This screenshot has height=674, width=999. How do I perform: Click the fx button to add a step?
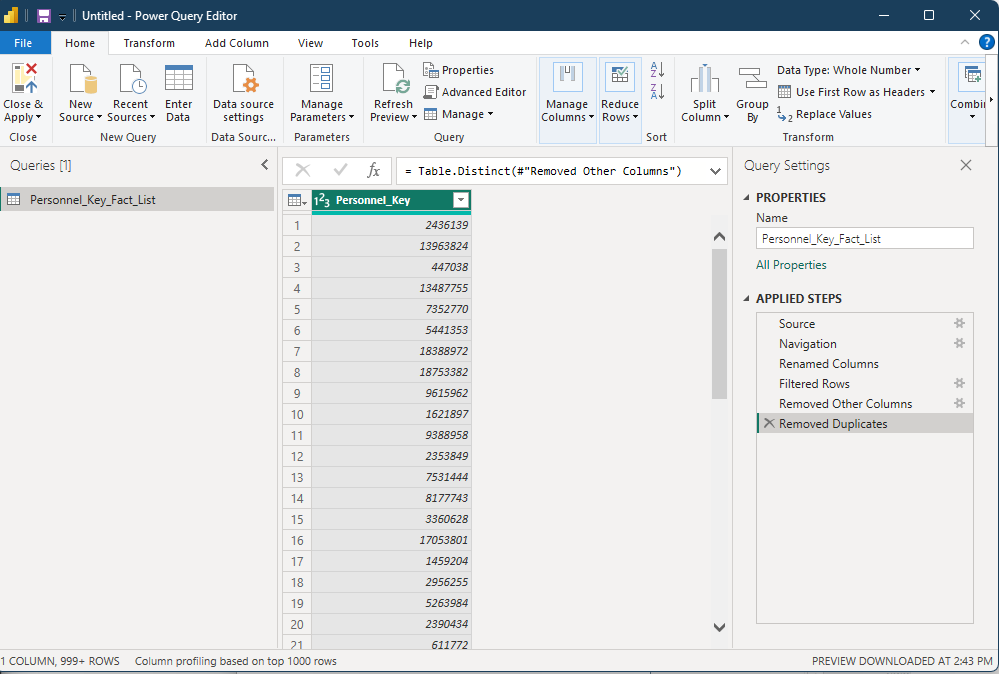(x=374, y=170)
